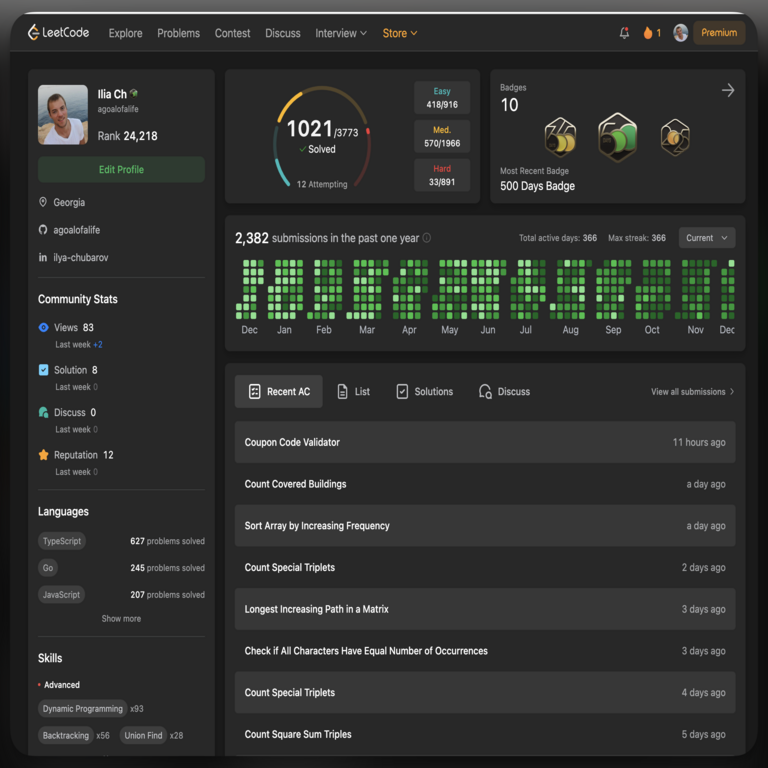Switch to the Solutions tab
The width and height of the screenshot is (768, 768).
coord(424,392)
